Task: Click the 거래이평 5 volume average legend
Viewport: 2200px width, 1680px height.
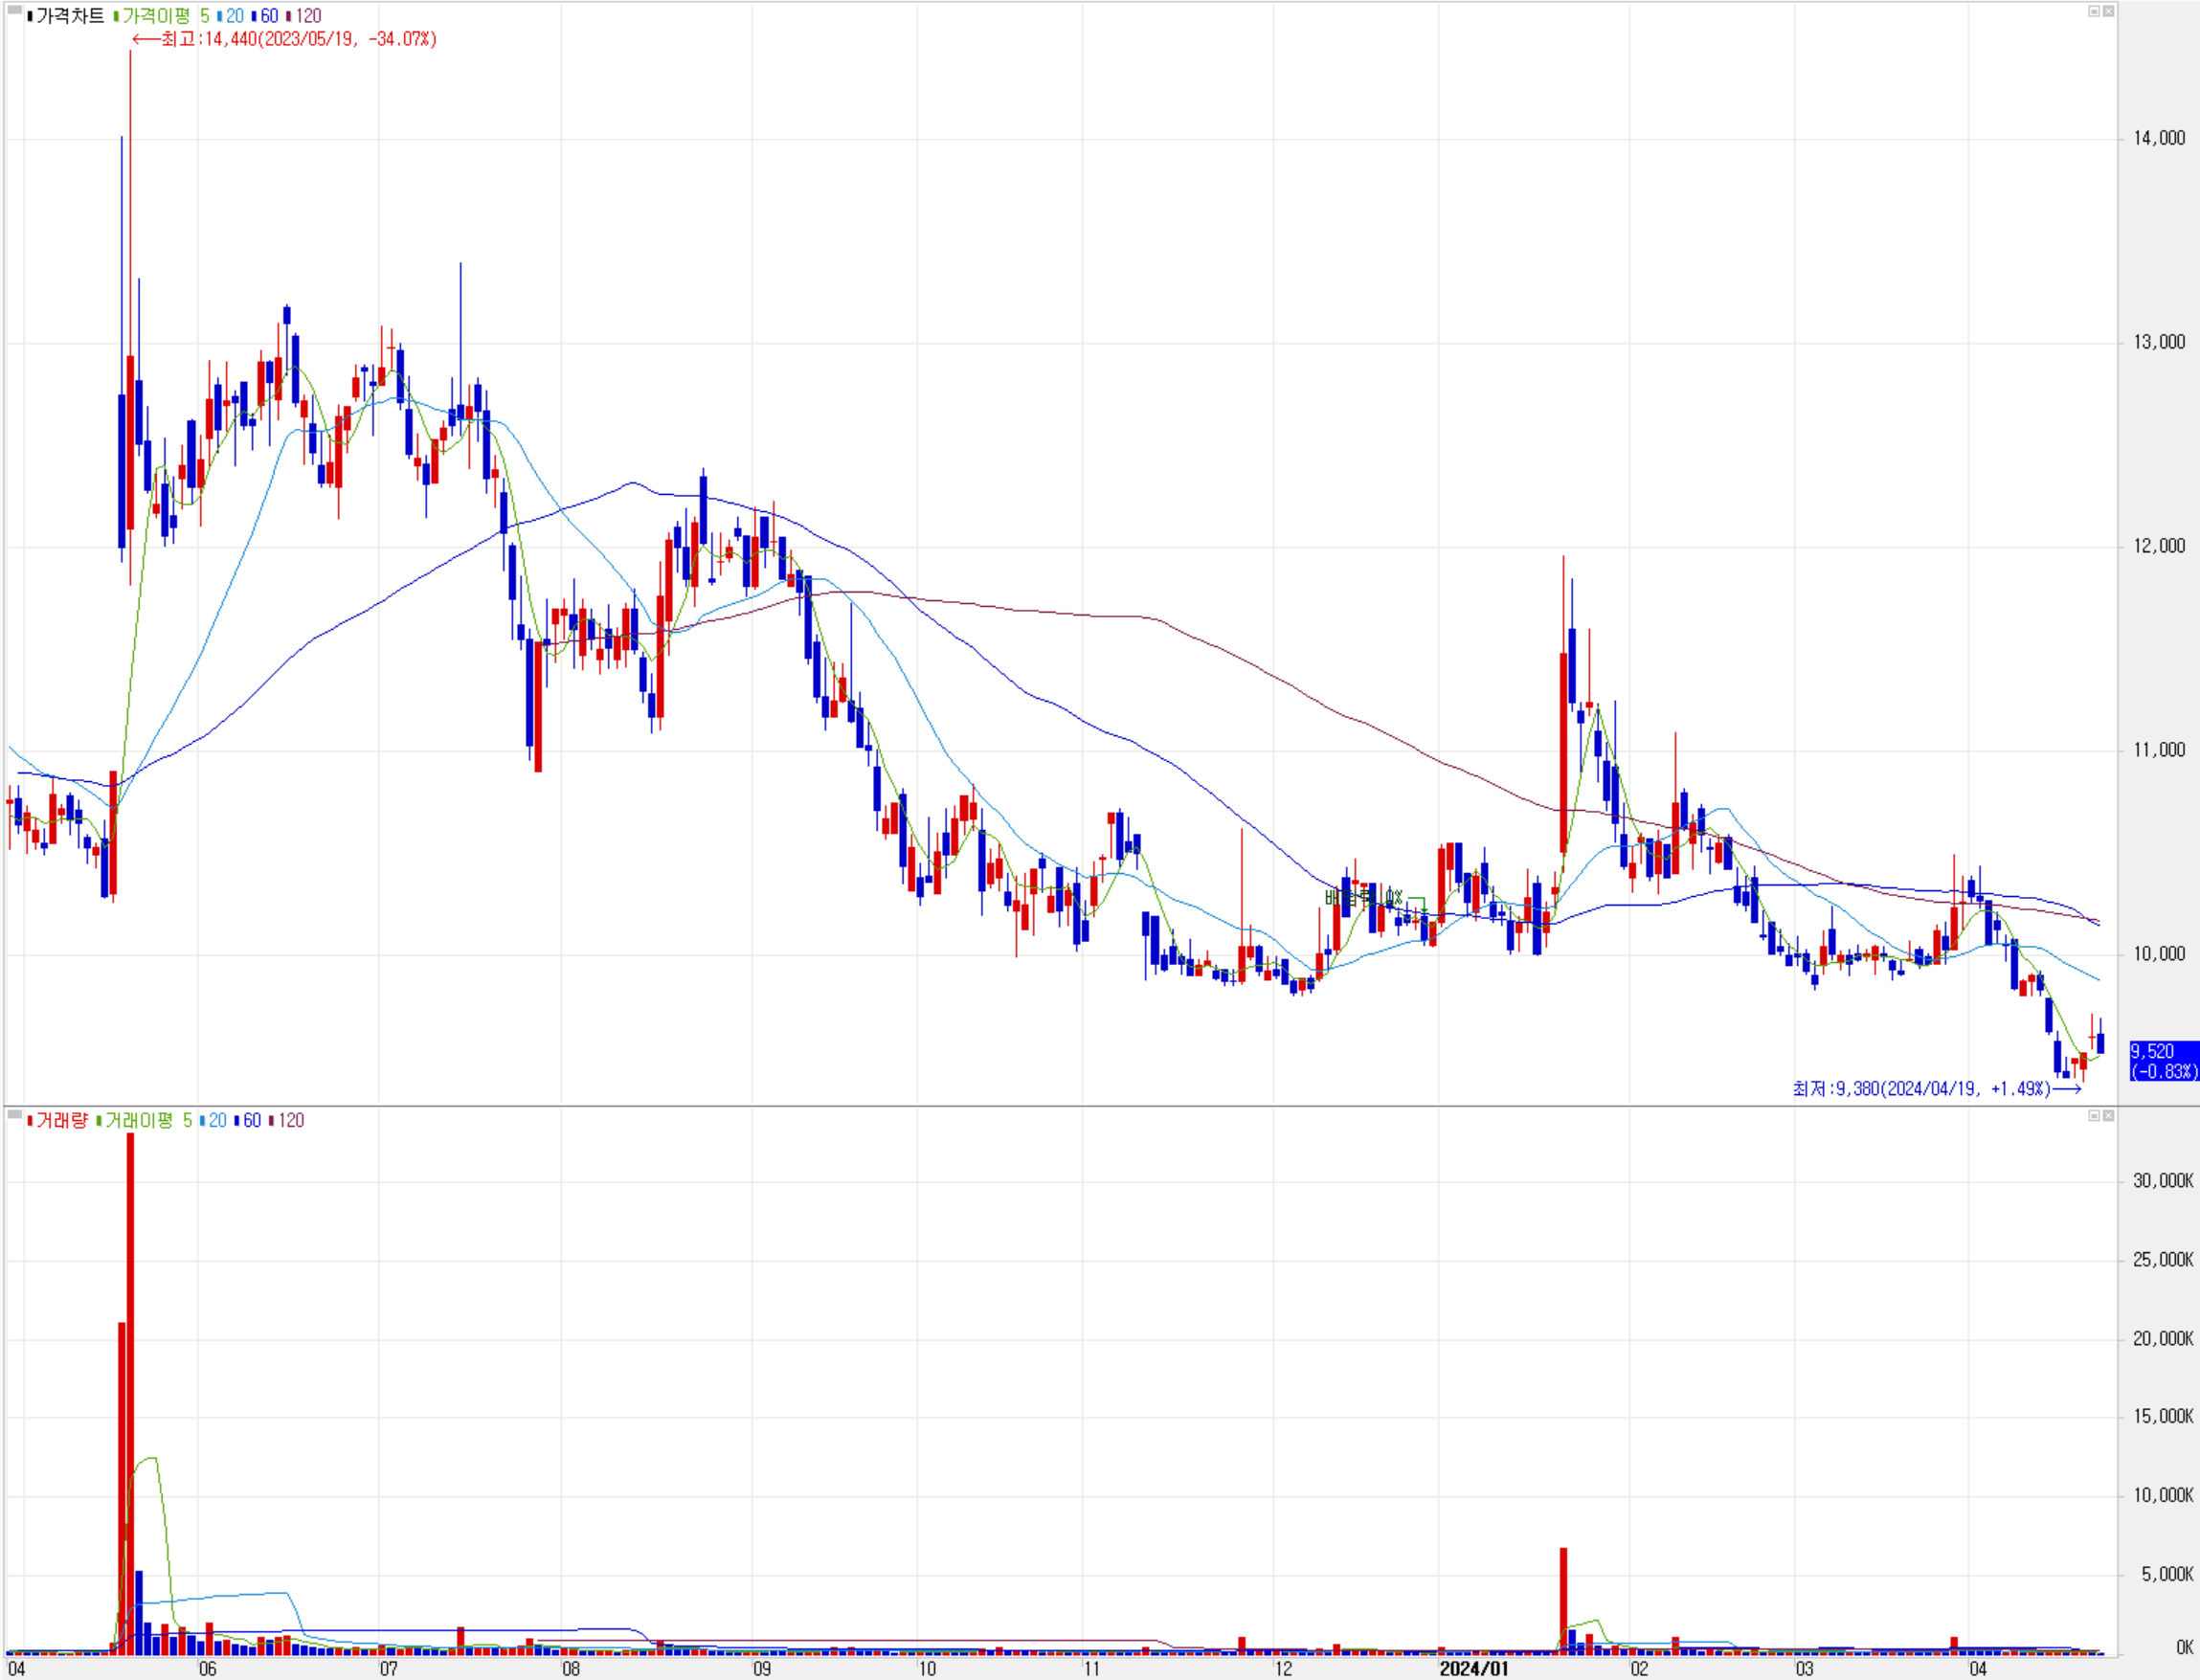Action: [148, 1120]
